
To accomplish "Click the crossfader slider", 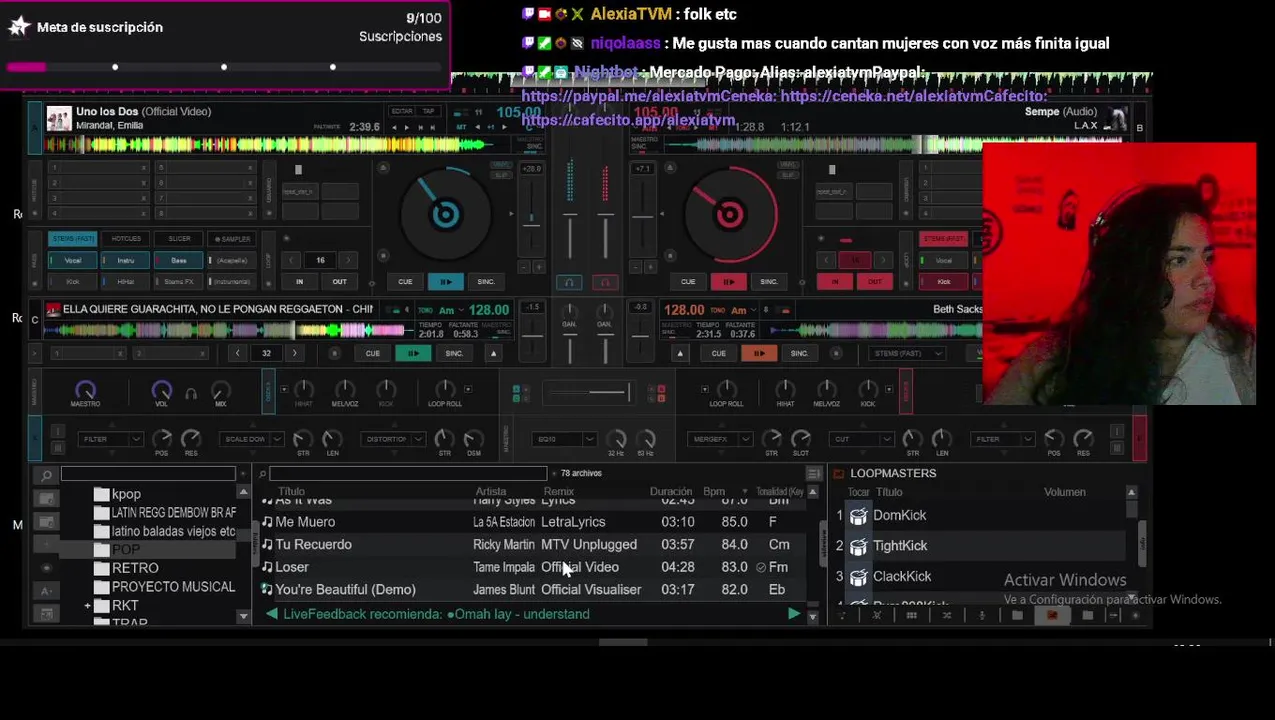I will (x=589, y=393).
